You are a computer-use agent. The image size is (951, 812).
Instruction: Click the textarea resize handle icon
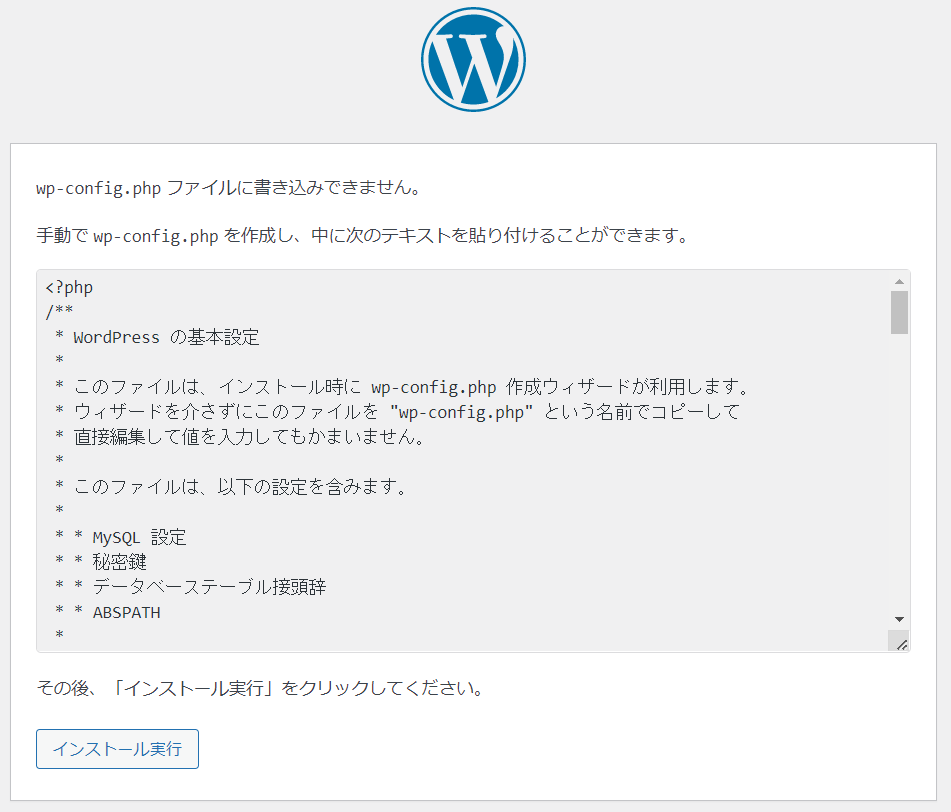coord(901,643)
